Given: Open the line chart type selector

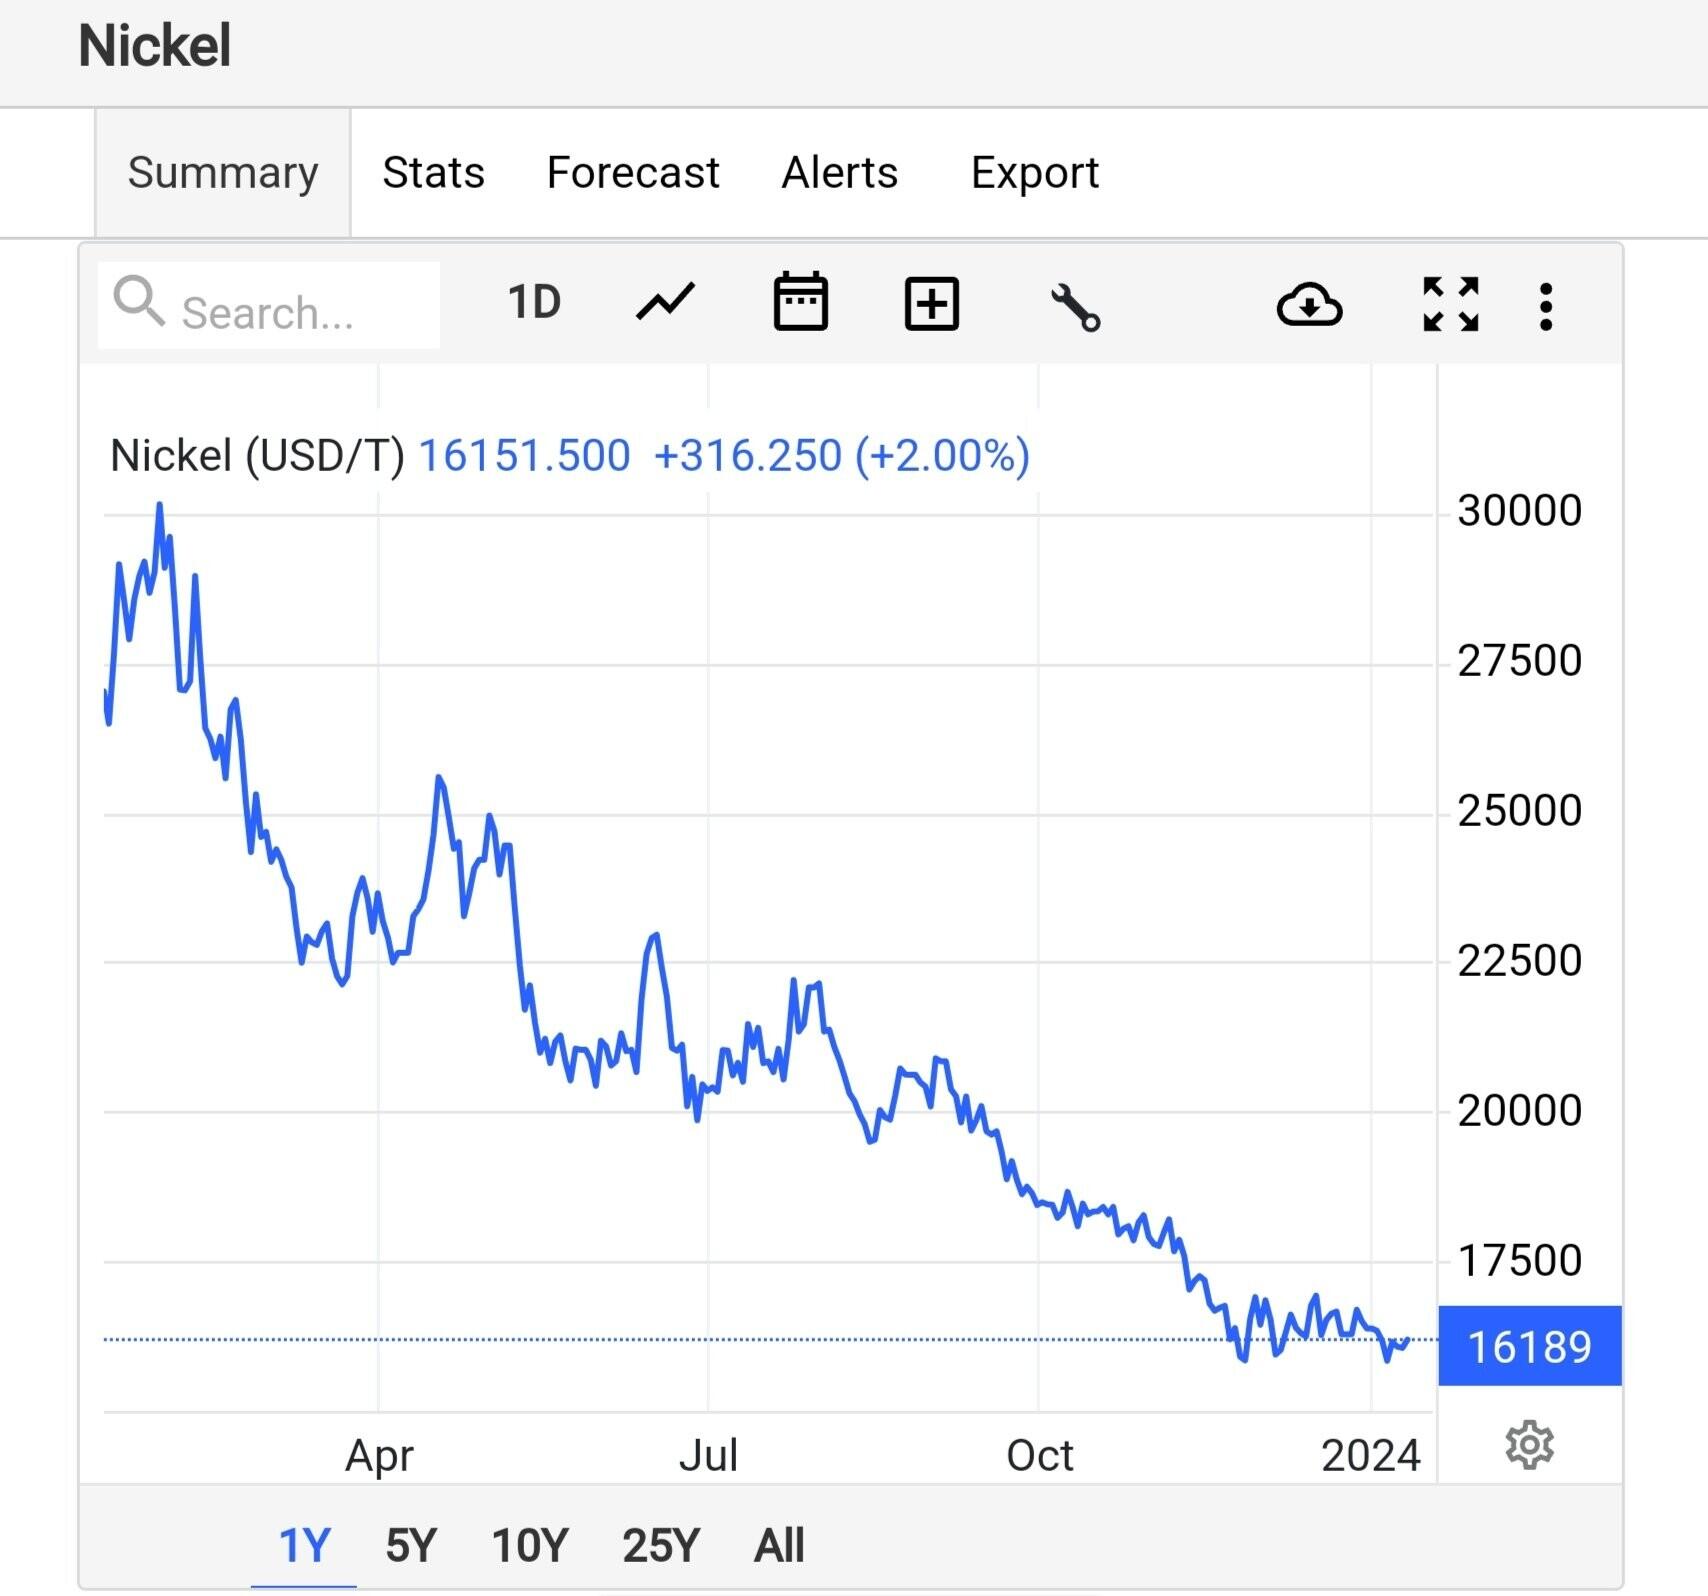Looking at the screenshot, I should tap(665, 302).
